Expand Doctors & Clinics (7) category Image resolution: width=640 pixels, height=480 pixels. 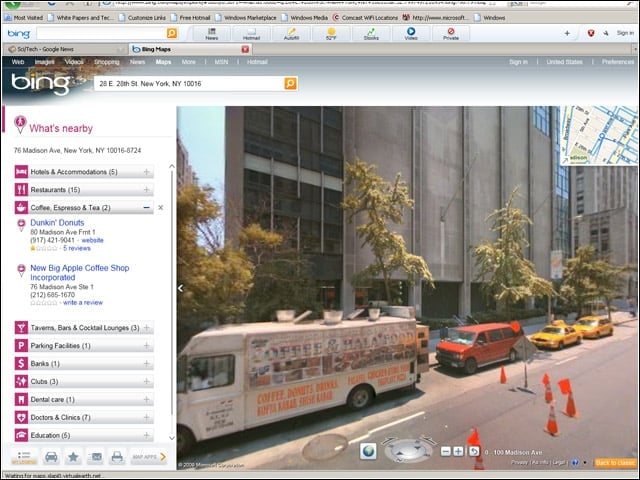146,418
